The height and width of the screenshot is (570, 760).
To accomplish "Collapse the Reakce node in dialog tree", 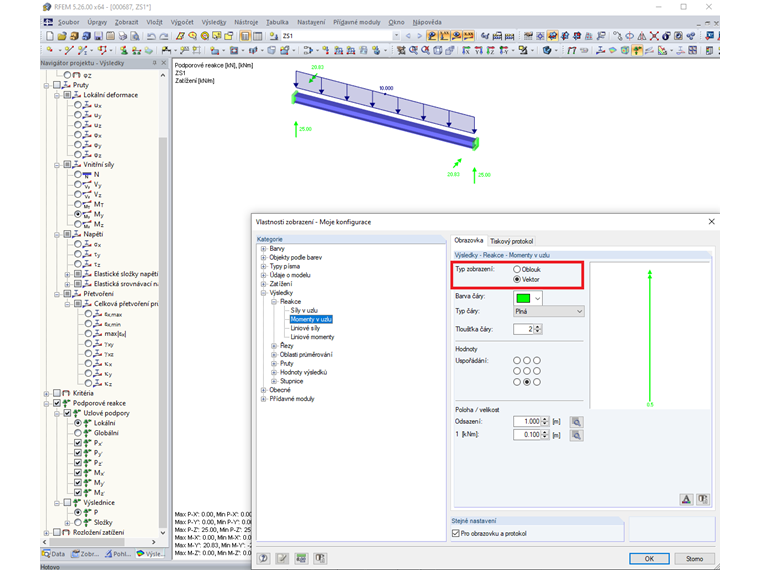I will [x=274, y=301].
